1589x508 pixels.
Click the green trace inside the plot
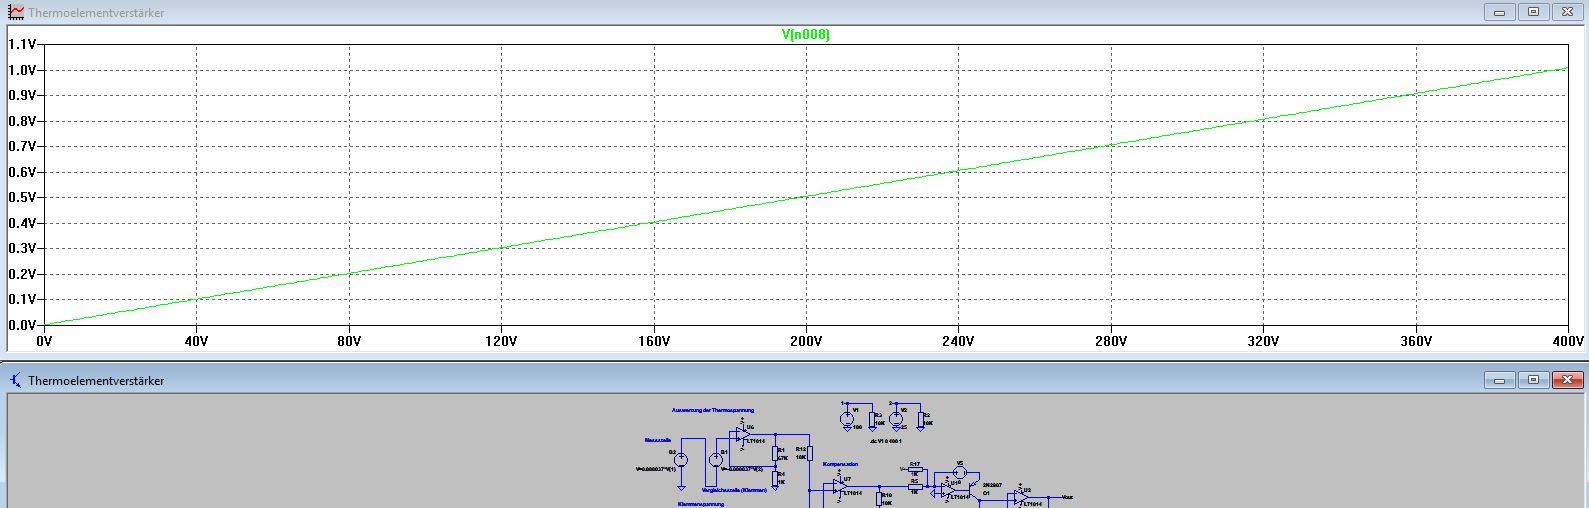806,197
